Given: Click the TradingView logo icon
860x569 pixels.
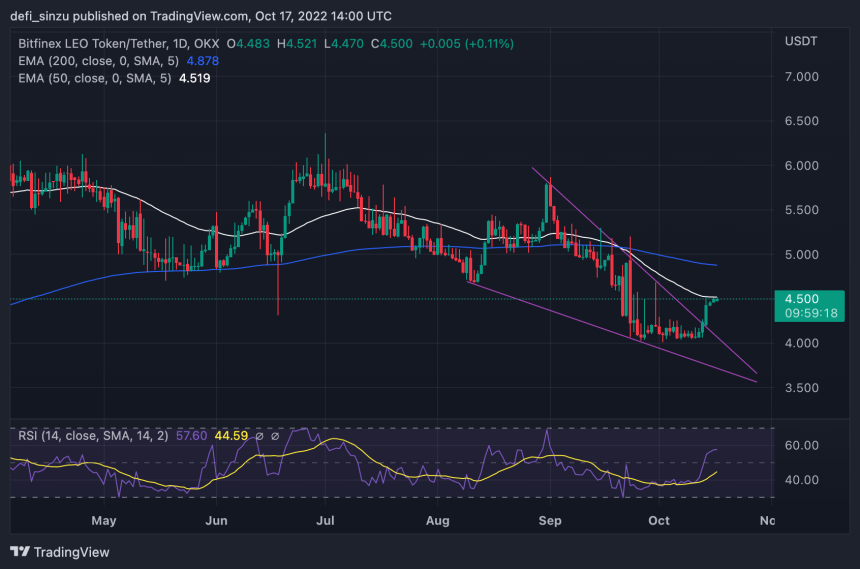Looking at the screenshot, I should [19, 551].
